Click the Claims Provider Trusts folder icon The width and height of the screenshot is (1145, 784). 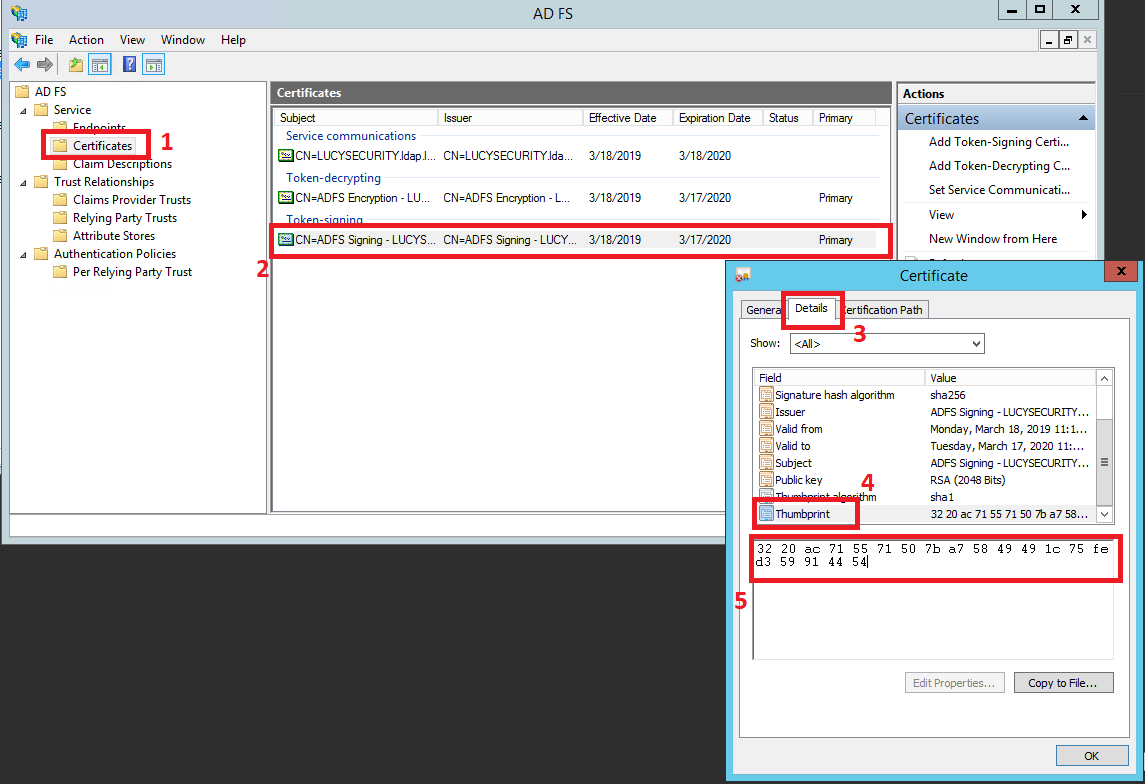tap(61, 199)
